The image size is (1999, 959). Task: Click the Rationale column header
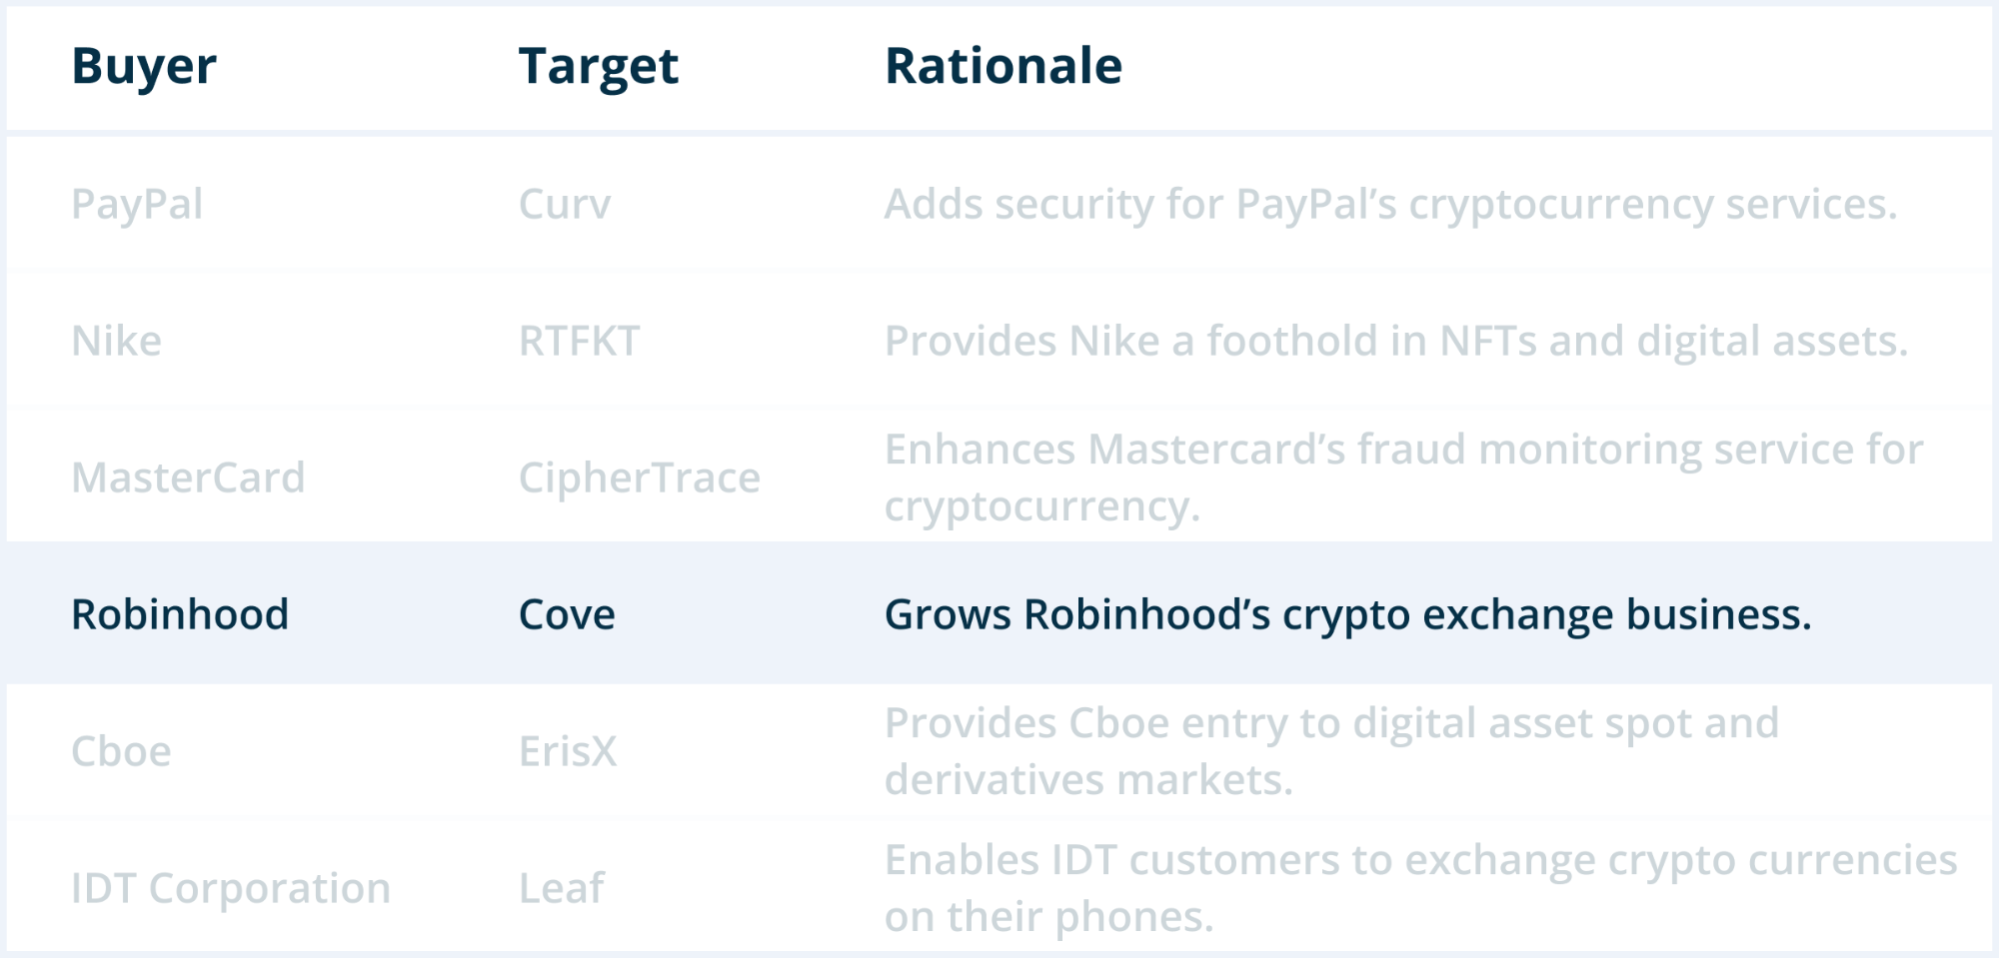pyautogui.click(x=1003, y=67)
